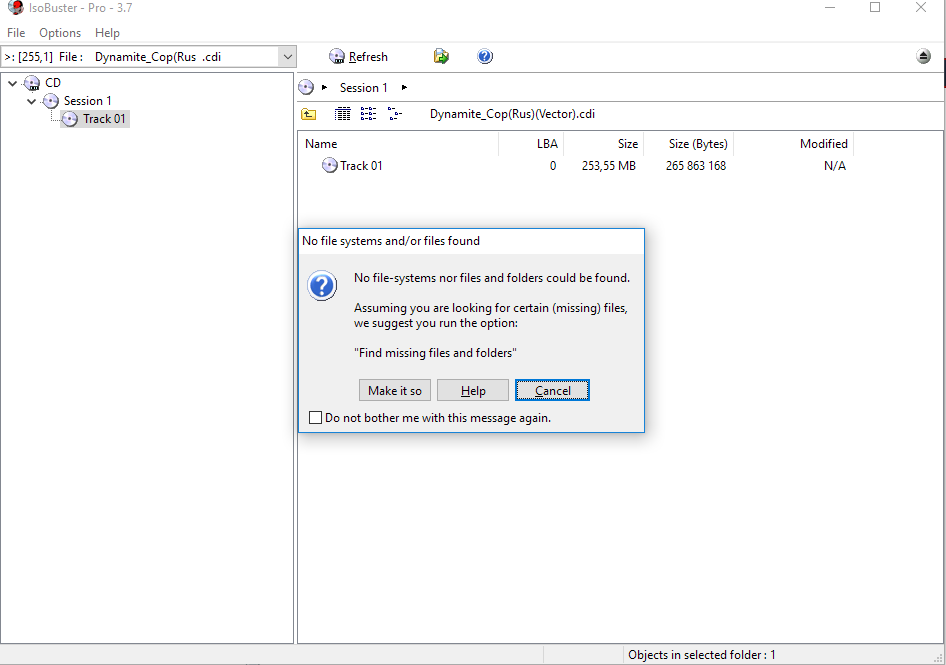Open the Help menu in the menu bar
Screen dimensions: 946x665
coord(107,33)
